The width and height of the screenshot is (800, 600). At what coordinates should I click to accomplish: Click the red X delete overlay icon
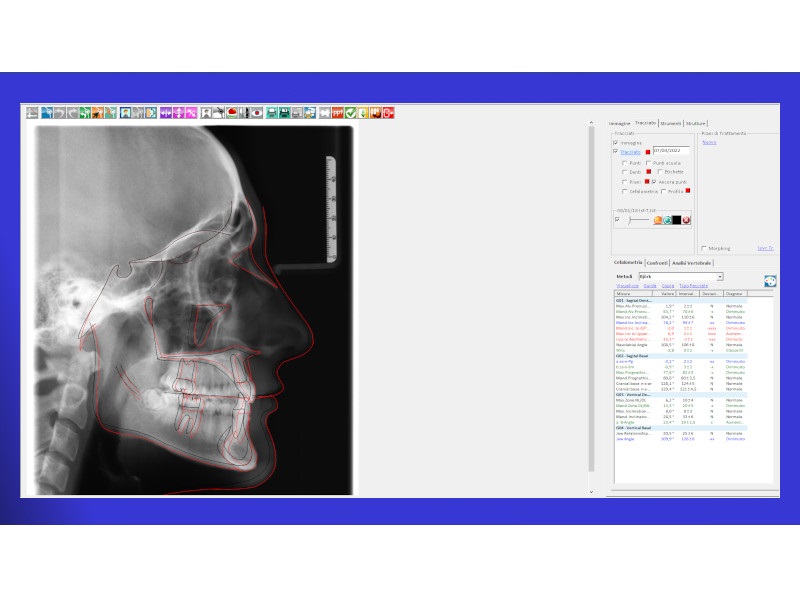coord(686,220)
